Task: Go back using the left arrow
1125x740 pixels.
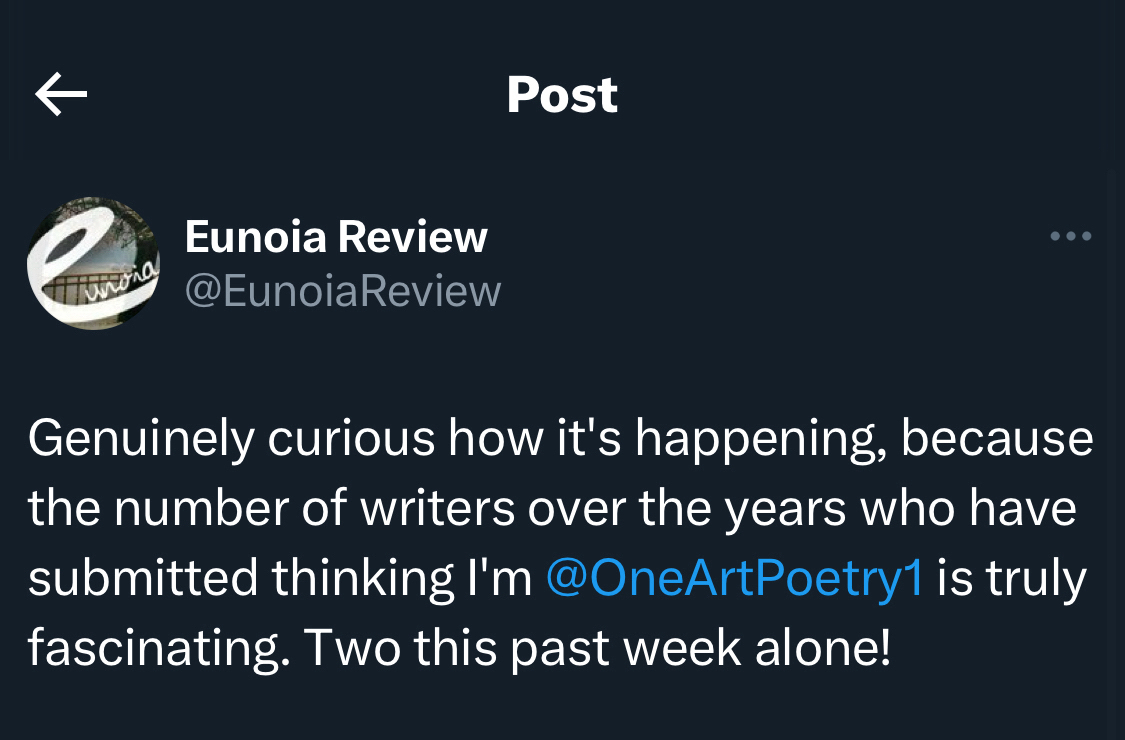Action: [61, 95]
